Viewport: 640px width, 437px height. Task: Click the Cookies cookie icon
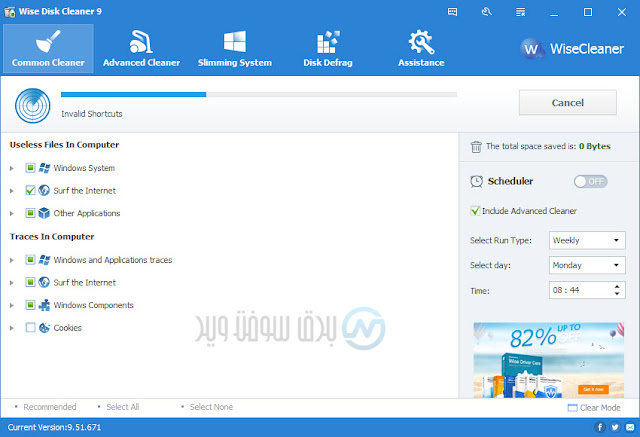pyautogui.click(x=44, y=327)
